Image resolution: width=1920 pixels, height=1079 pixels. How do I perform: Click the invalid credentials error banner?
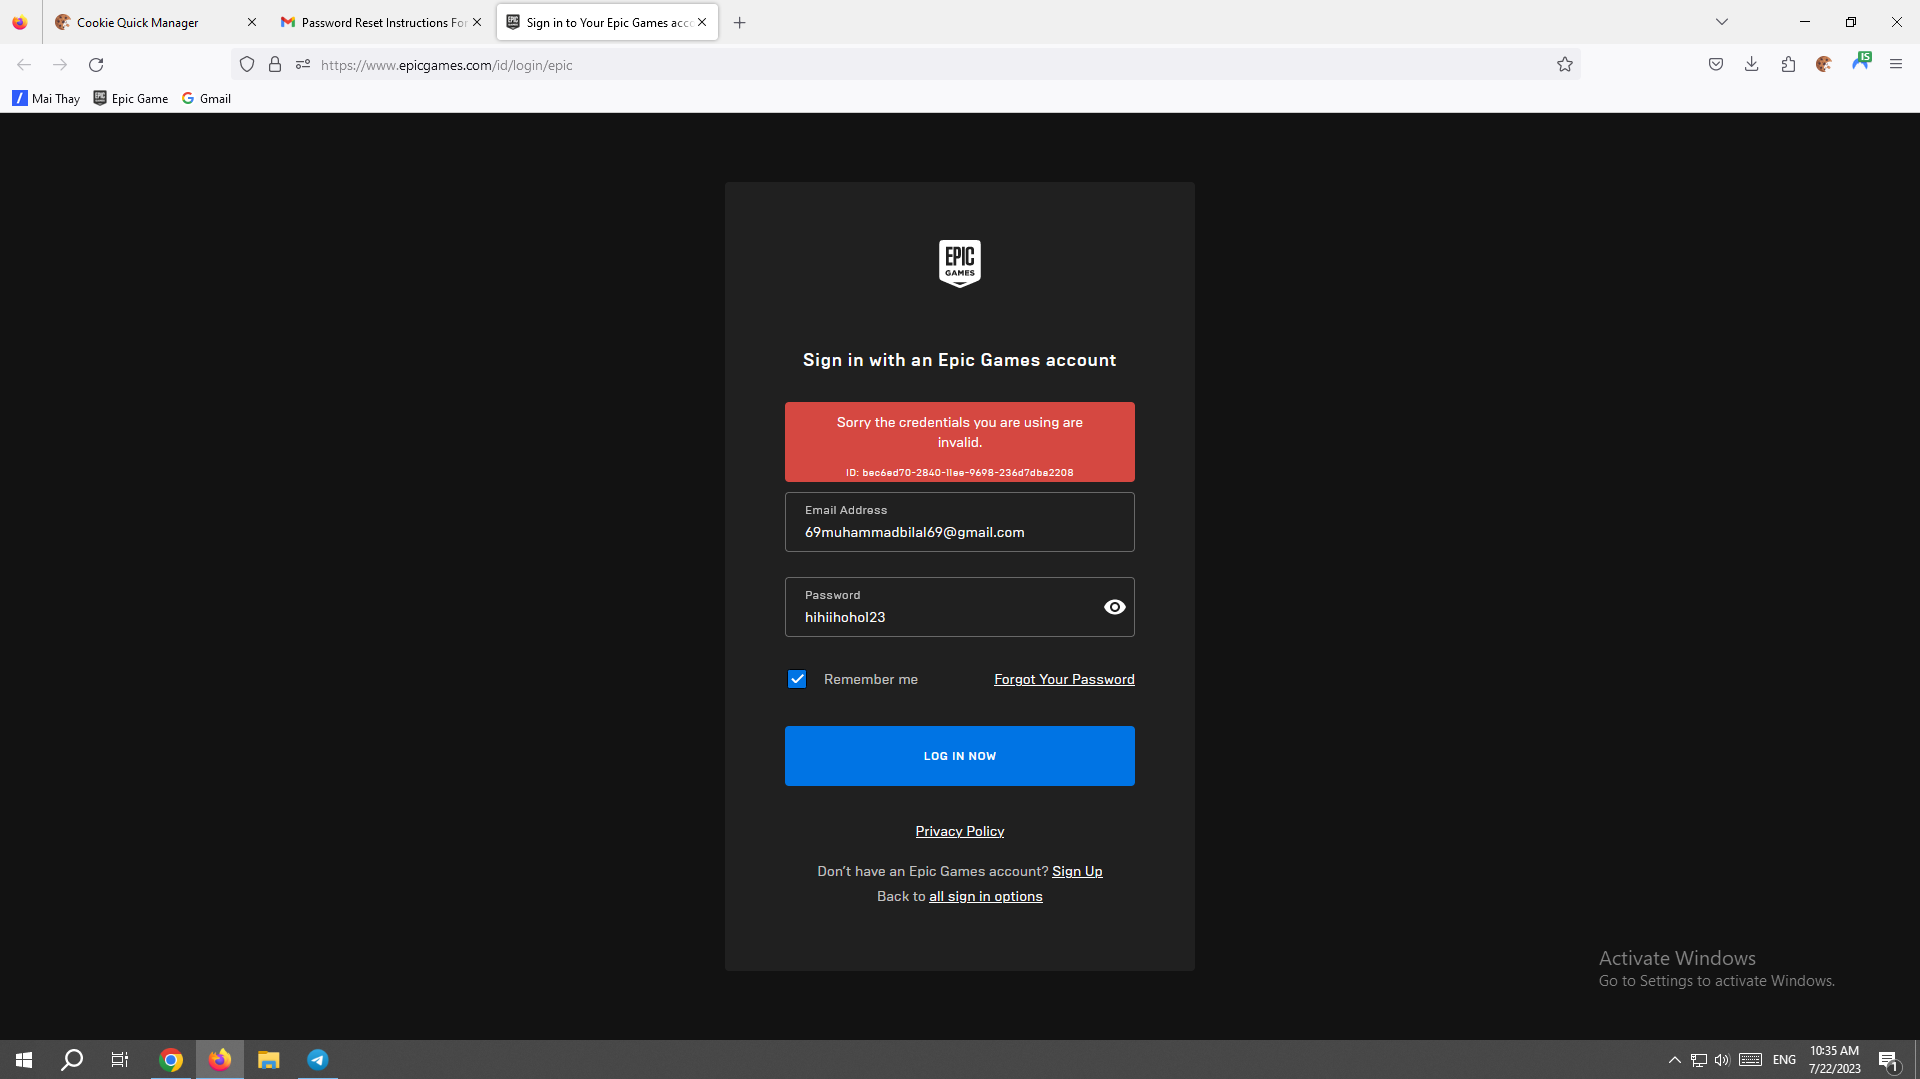point(960,442)
